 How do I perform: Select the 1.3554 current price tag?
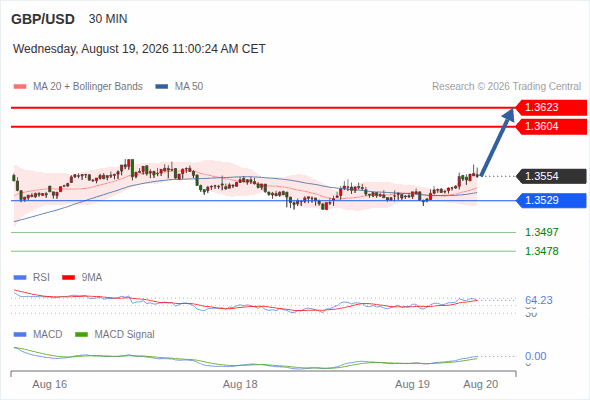551,176
